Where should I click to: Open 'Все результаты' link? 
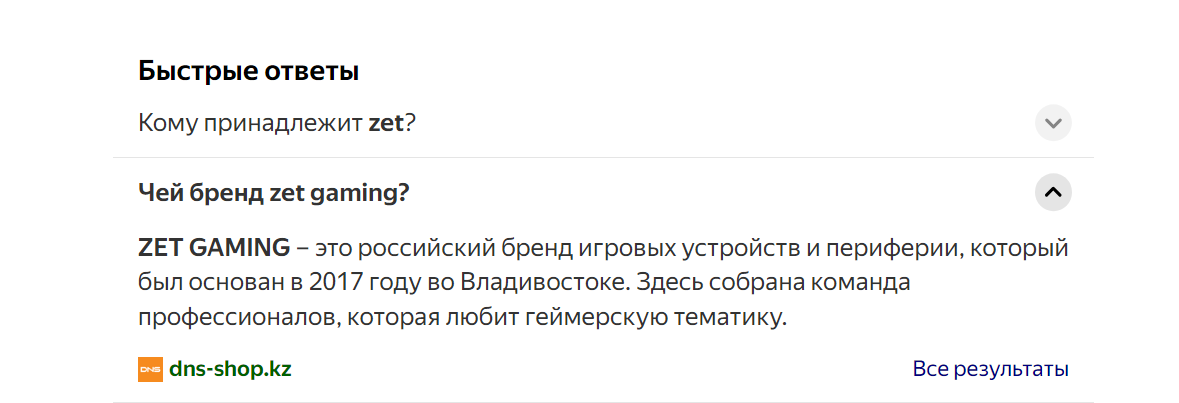tap(990, 369)
